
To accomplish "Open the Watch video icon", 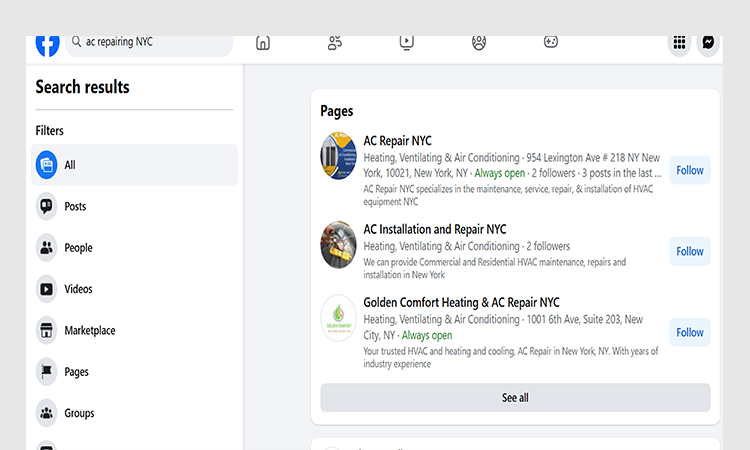I will tap(407, 43).
